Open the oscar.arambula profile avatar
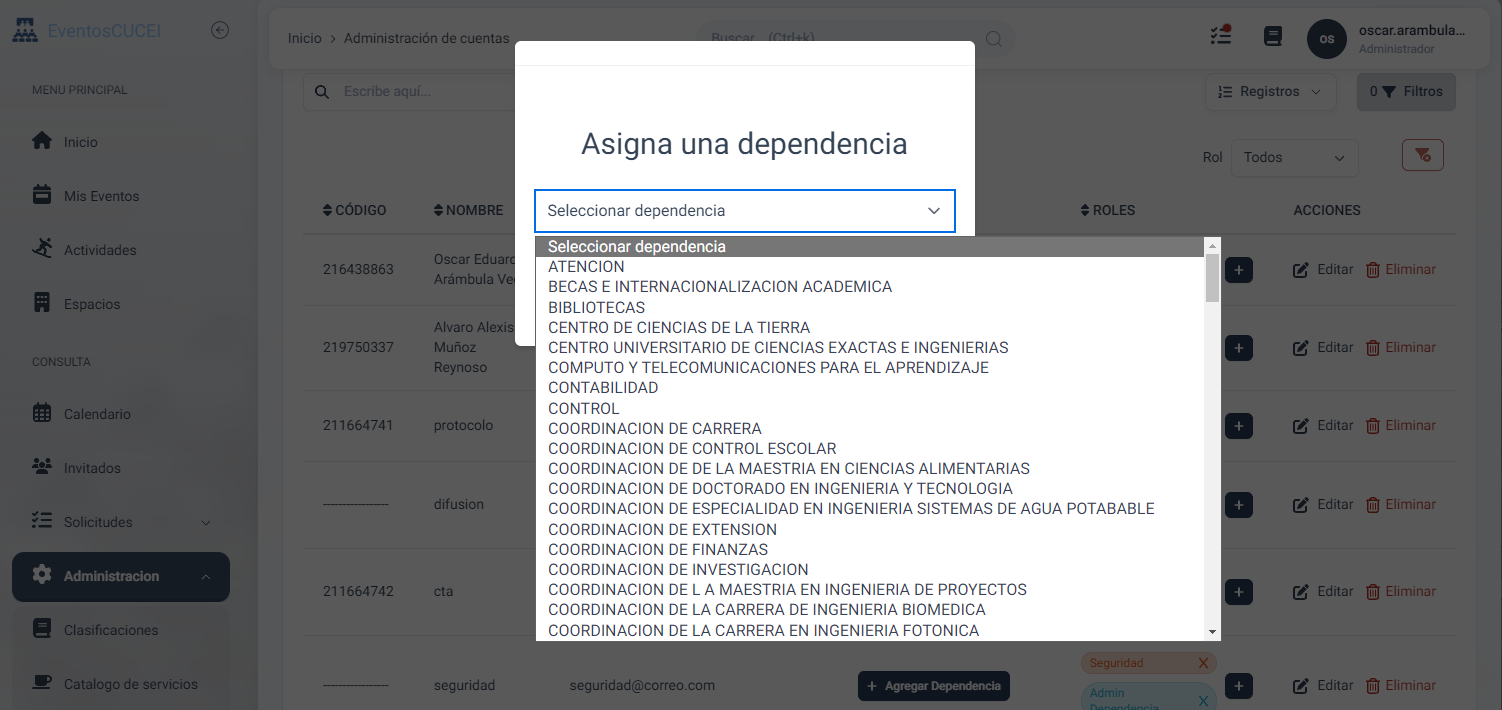This screenshot has width=1502, height=710. 1327,39
